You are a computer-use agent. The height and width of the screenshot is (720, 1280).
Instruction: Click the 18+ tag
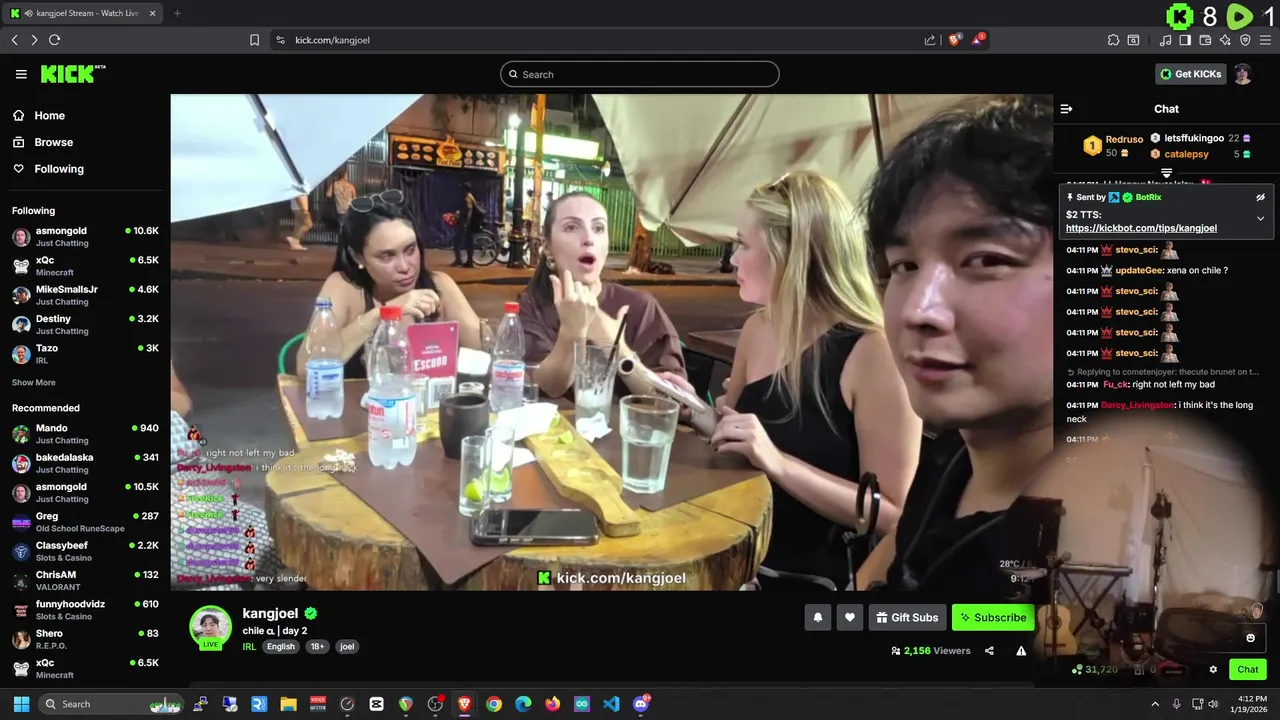coord(317,647)
